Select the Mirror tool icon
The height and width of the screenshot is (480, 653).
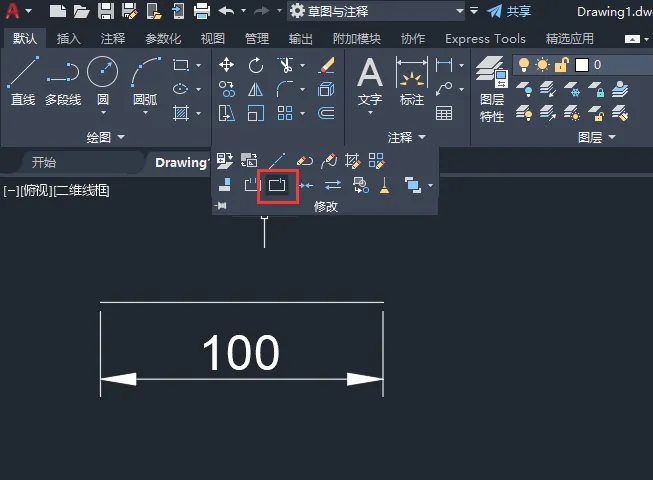pyautogui.click(x=256, y=89)
